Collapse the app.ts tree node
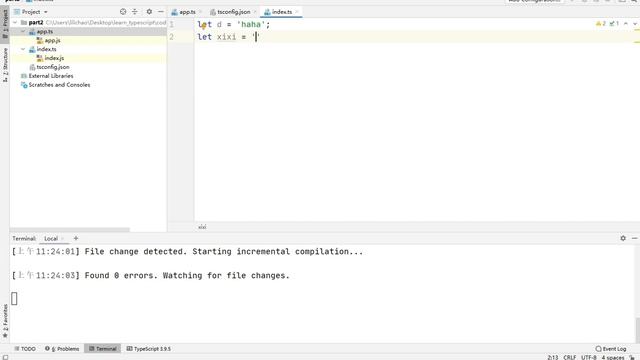Screen dimensions: 640x360 pyautogui.click(x=23, y=31)
